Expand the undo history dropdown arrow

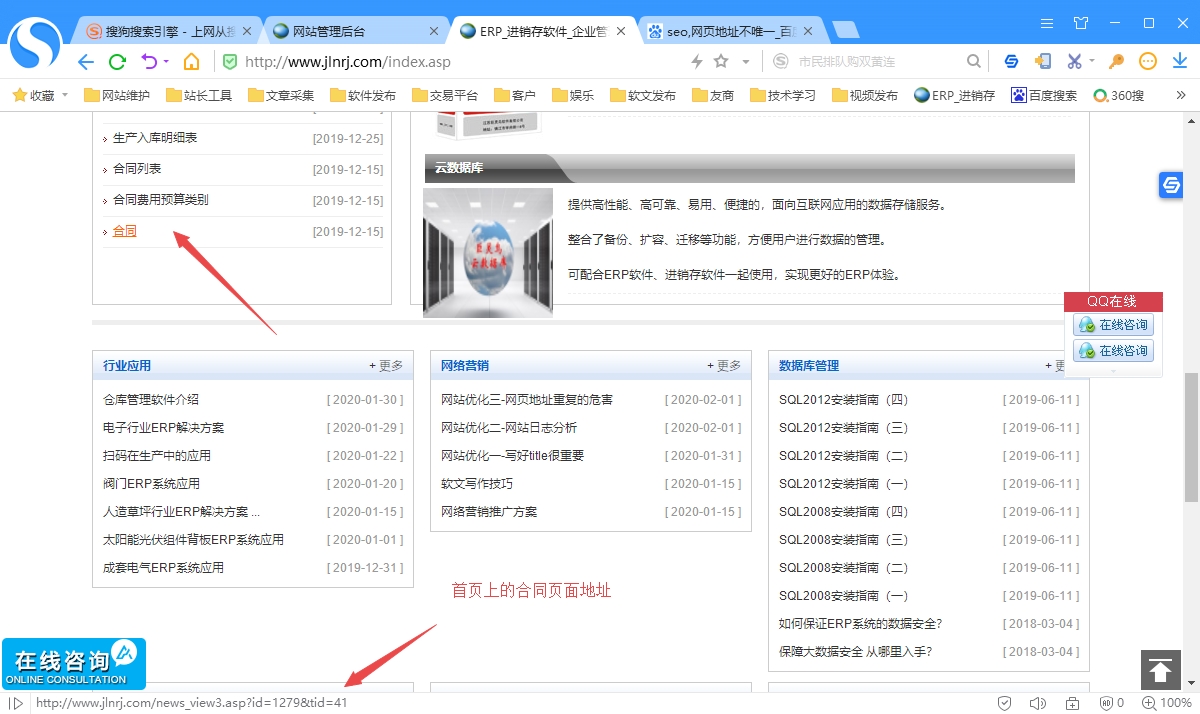point(165,62)
